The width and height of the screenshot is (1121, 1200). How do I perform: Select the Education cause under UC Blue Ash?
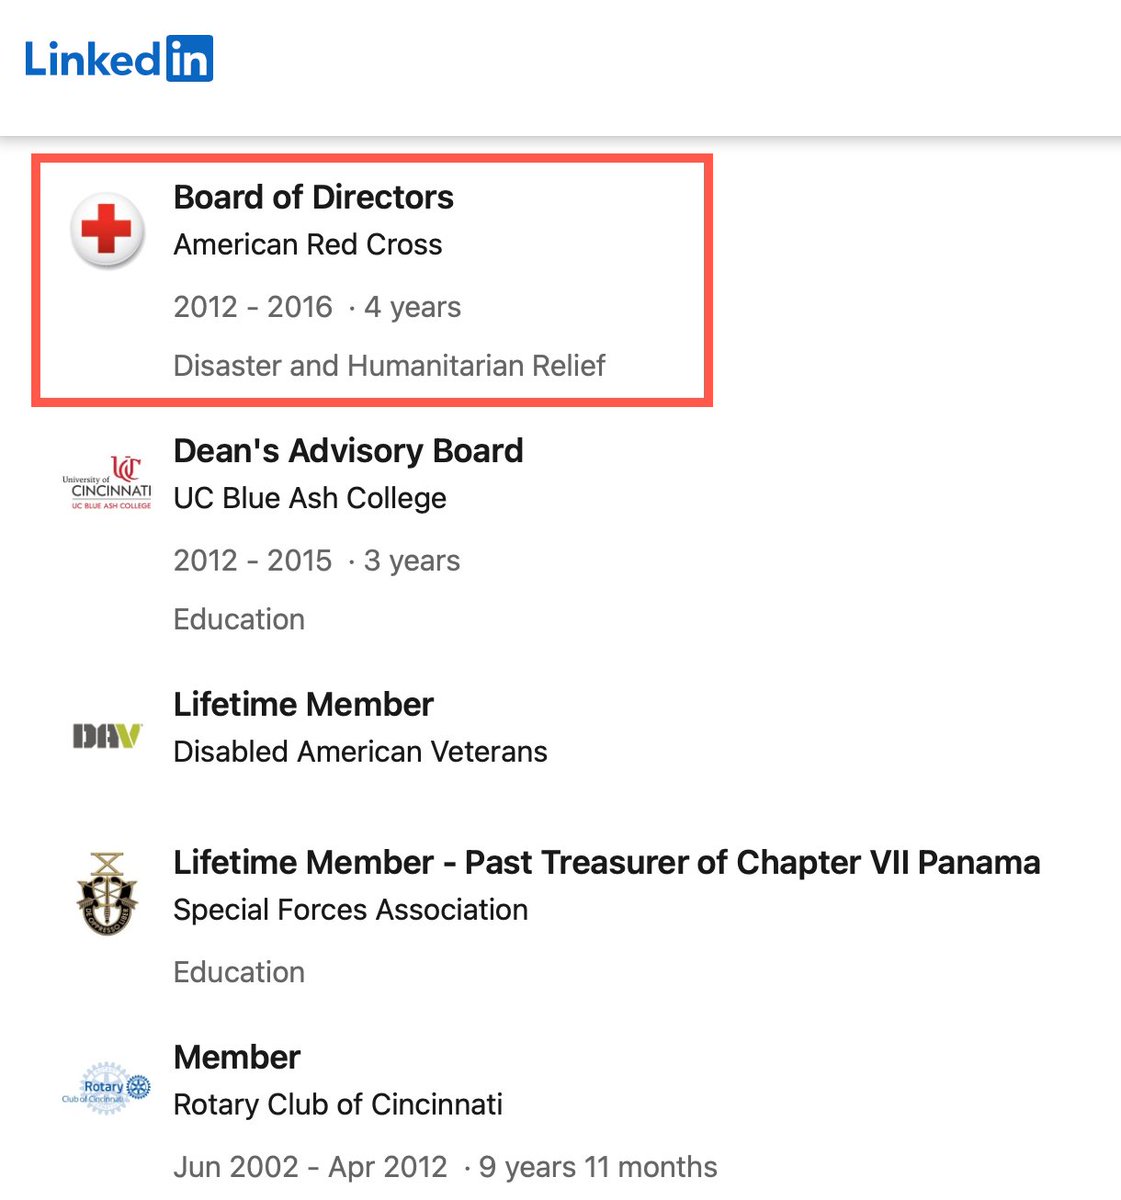pyautogui.click(x=239, y=620)
